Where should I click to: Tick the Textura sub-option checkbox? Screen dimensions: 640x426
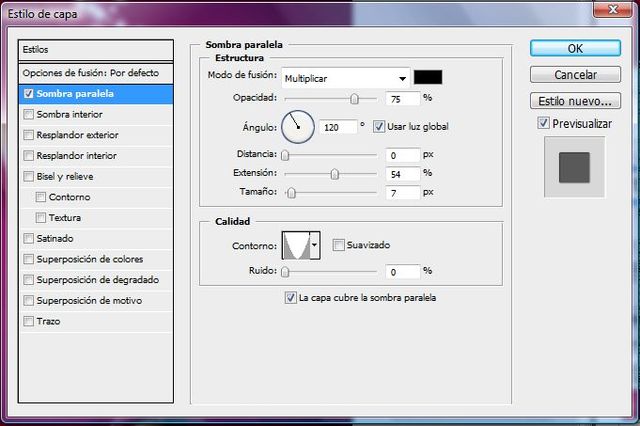pos(40,218)
